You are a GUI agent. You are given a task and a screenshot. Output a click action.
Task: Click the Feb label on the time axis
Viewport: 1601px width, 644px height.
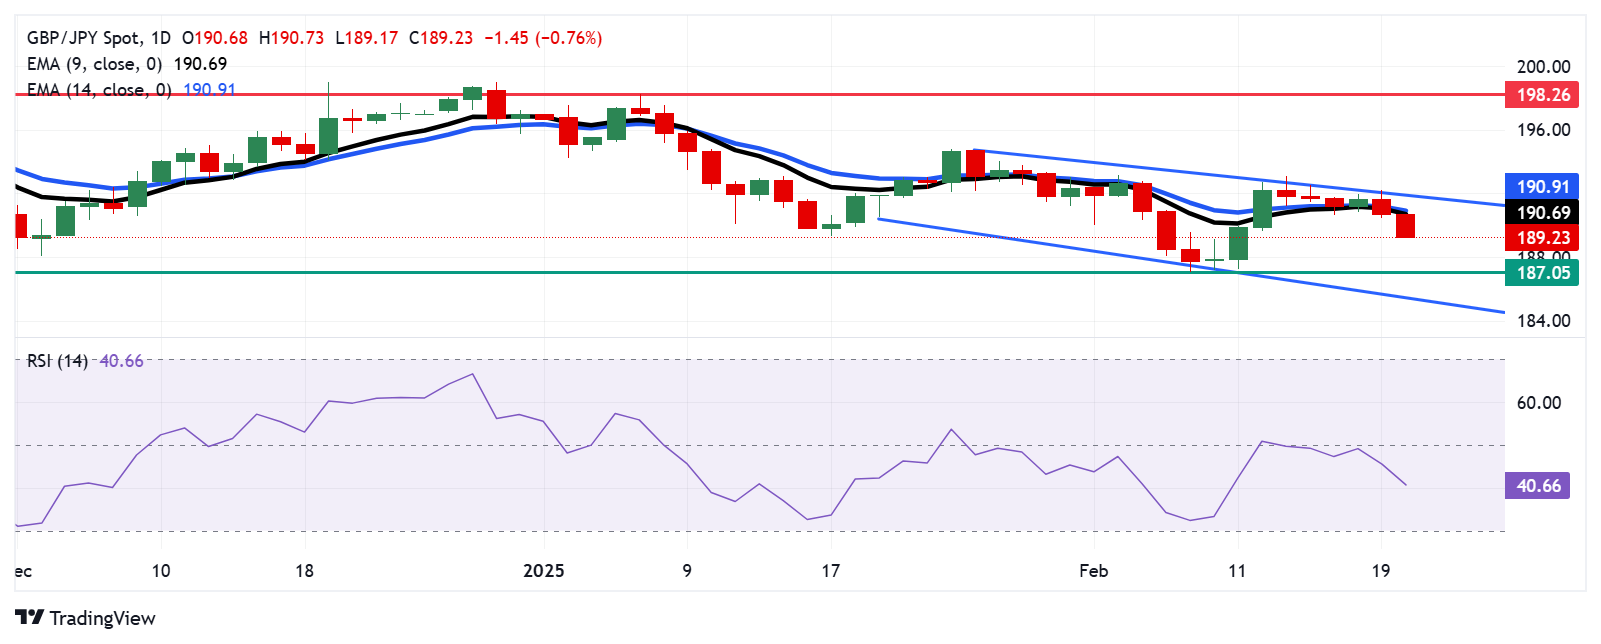coord(1093,571)
